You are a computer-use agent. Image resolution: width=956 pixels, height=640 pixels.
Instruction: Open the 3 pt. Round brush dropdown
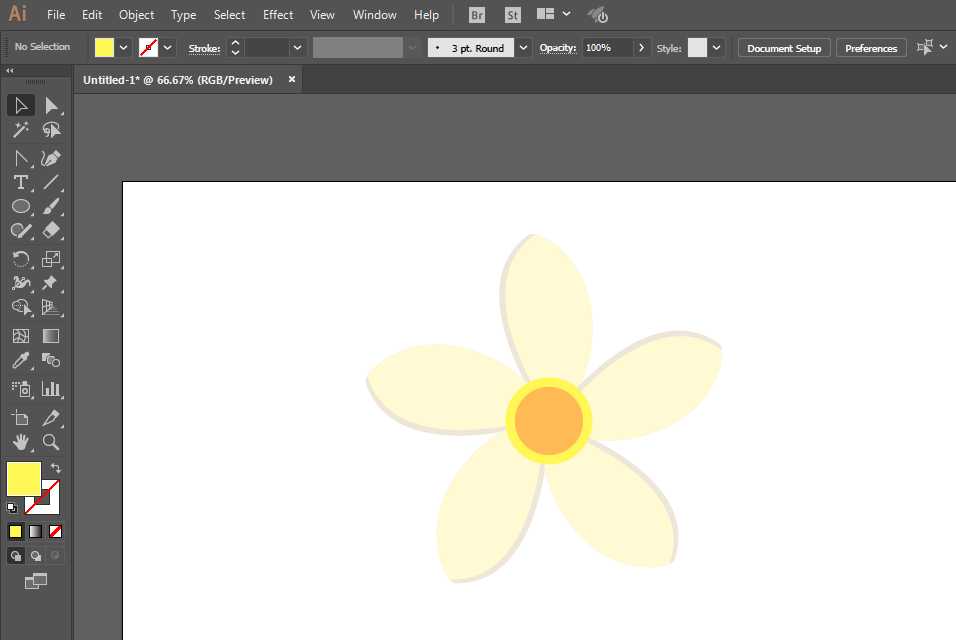pos(523,47)
